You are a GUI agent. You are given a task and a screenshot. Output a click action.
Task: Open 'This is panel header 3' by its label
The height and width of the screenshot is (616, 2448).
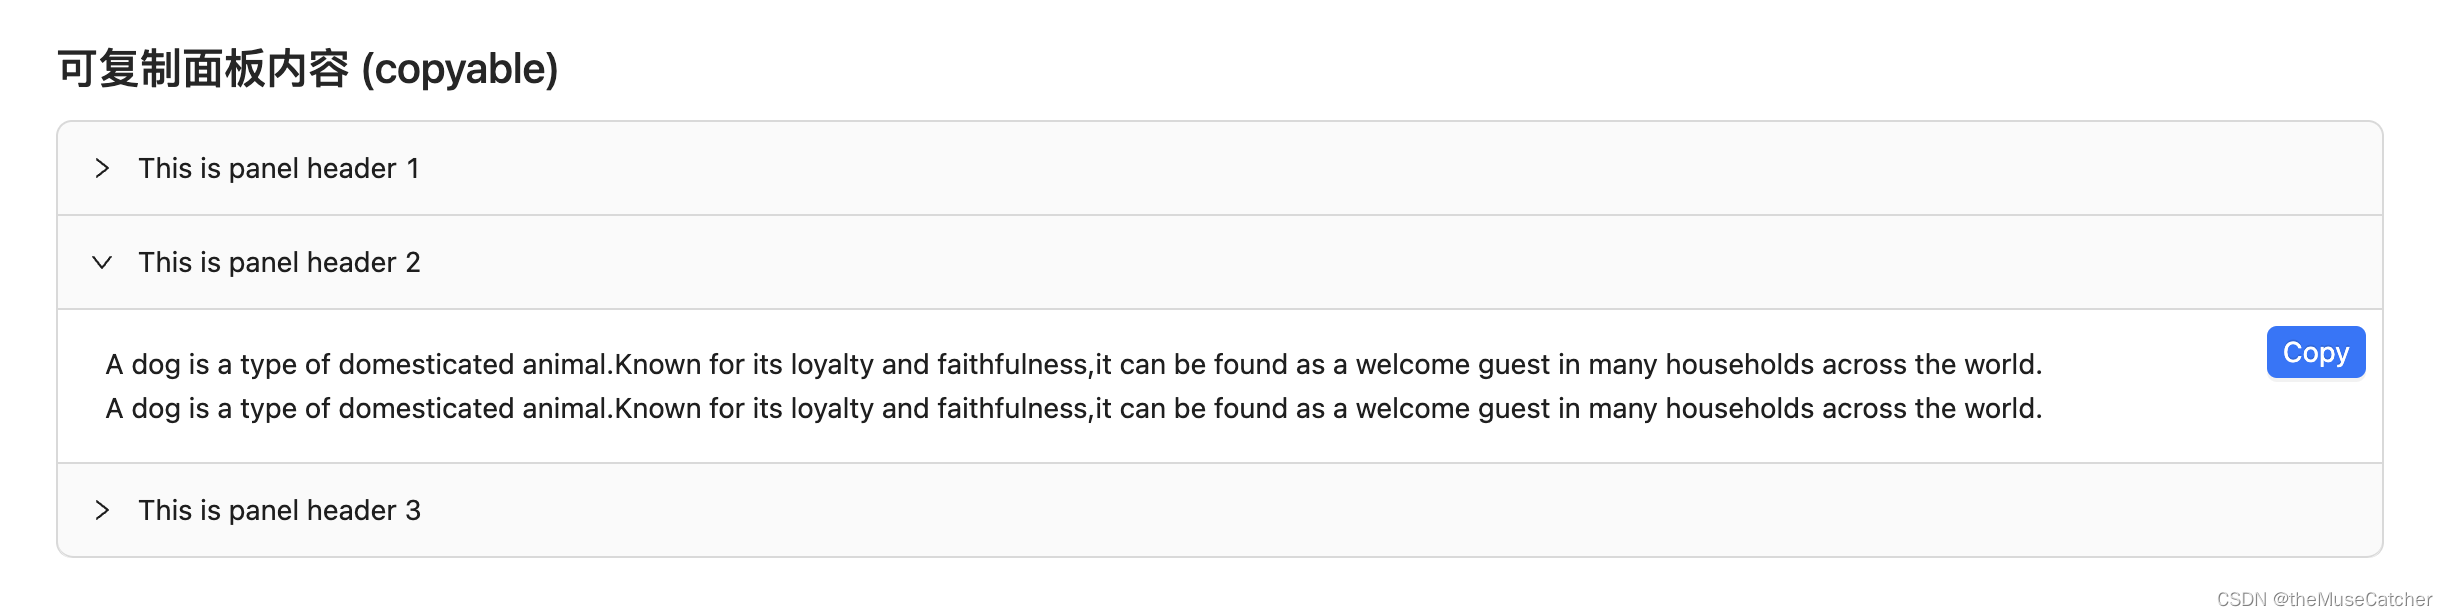(x=279, y=510)
